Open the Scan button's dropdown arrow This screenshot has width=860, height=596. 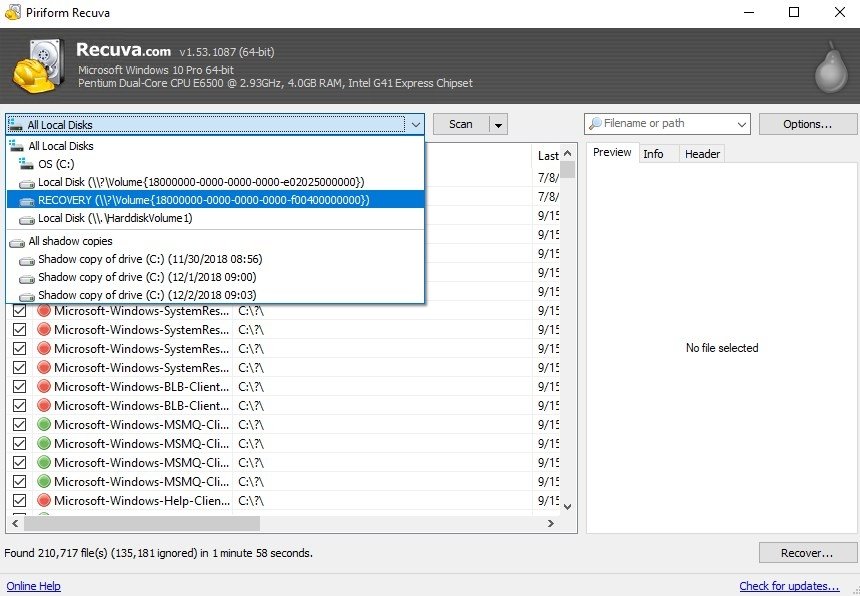[x=498, y=124]
